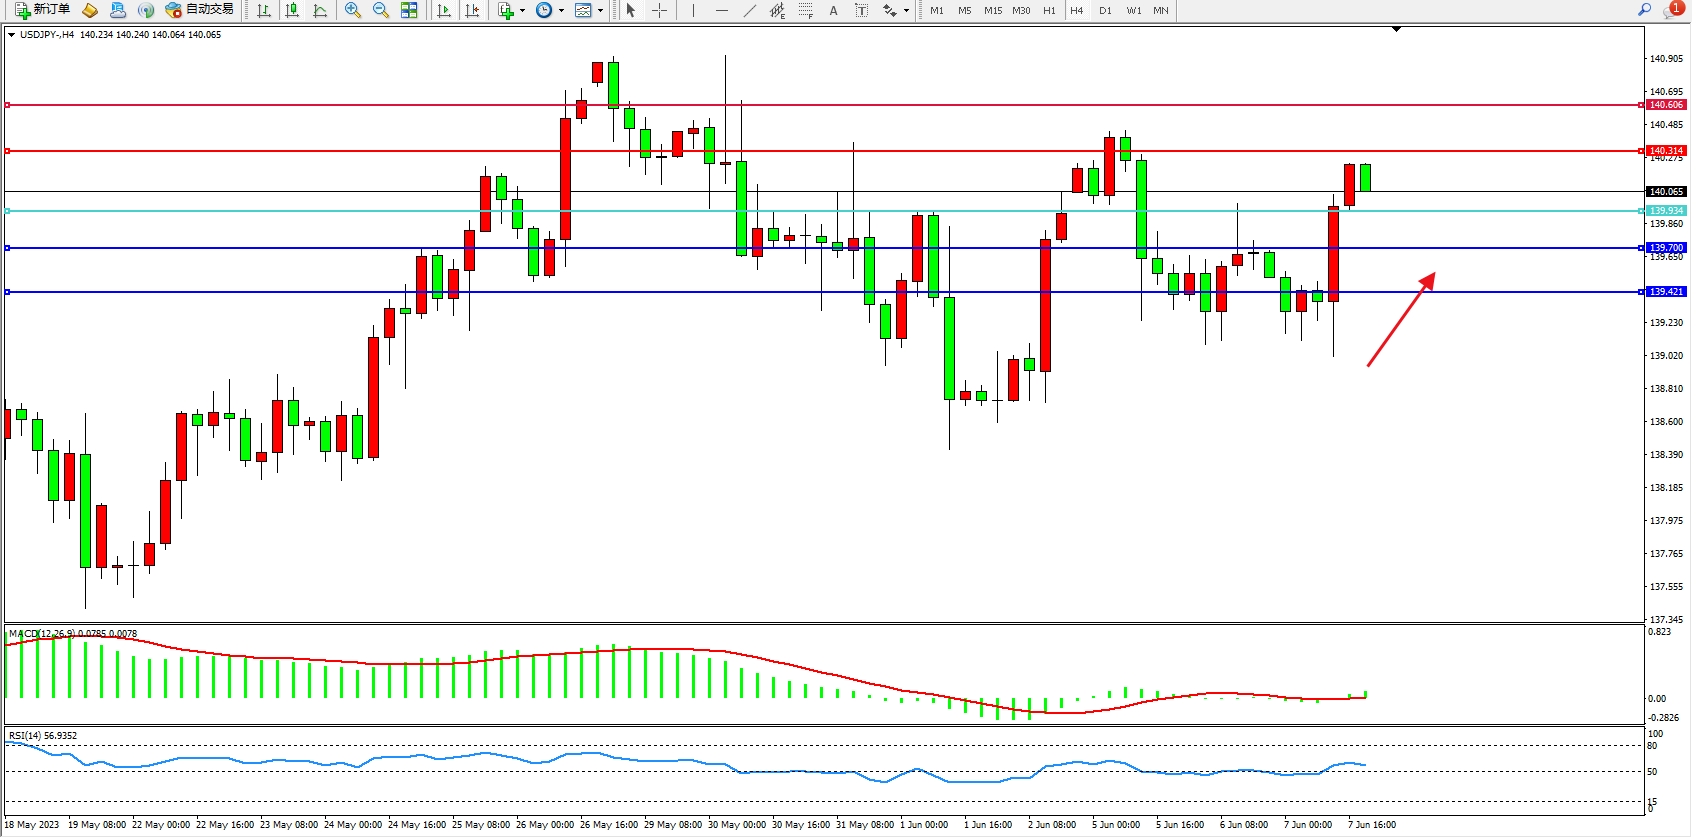Open the add indicators dropdown arrow
The width and height of the screenshot is (1692, 838).
pyautogui.click(x=522, y=11)
